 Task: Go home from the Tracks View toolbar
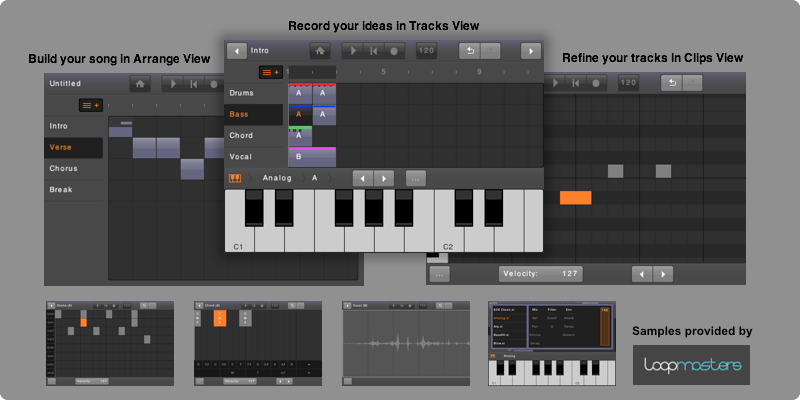coord(320,51)
